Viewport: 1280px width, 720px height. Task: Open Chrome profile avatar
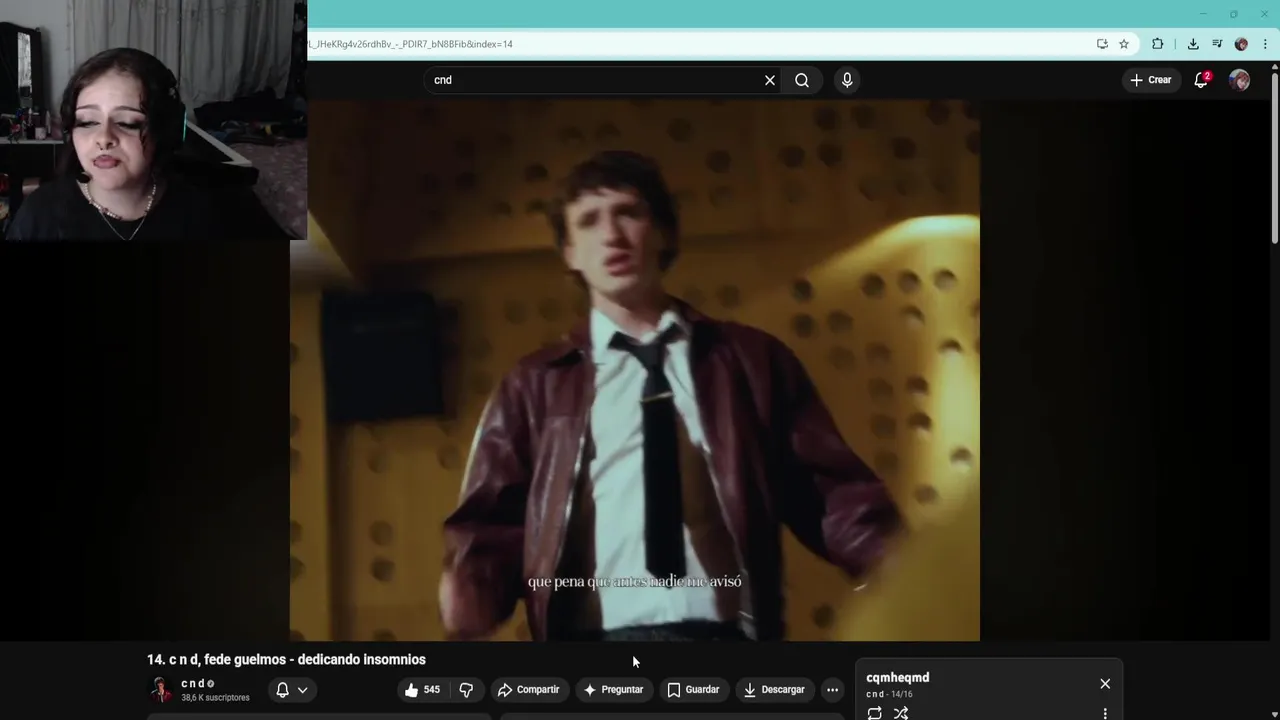coord(1241,44)
